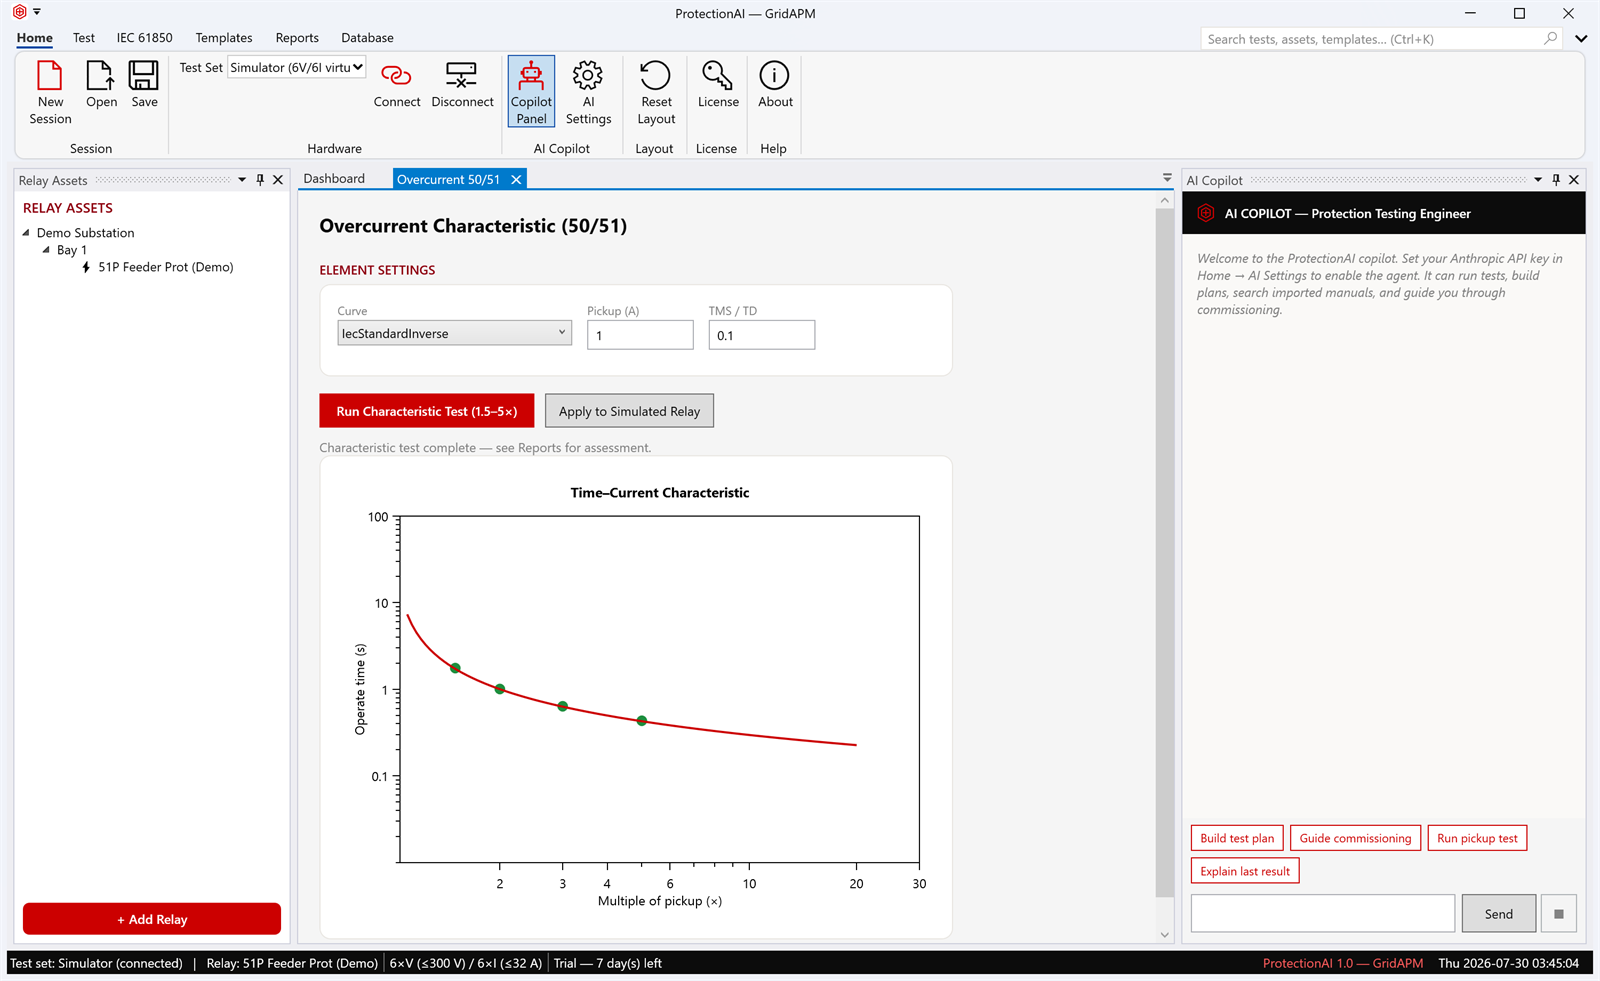
Task: Click the stop button beside Send
Action: click(1558, 913)
